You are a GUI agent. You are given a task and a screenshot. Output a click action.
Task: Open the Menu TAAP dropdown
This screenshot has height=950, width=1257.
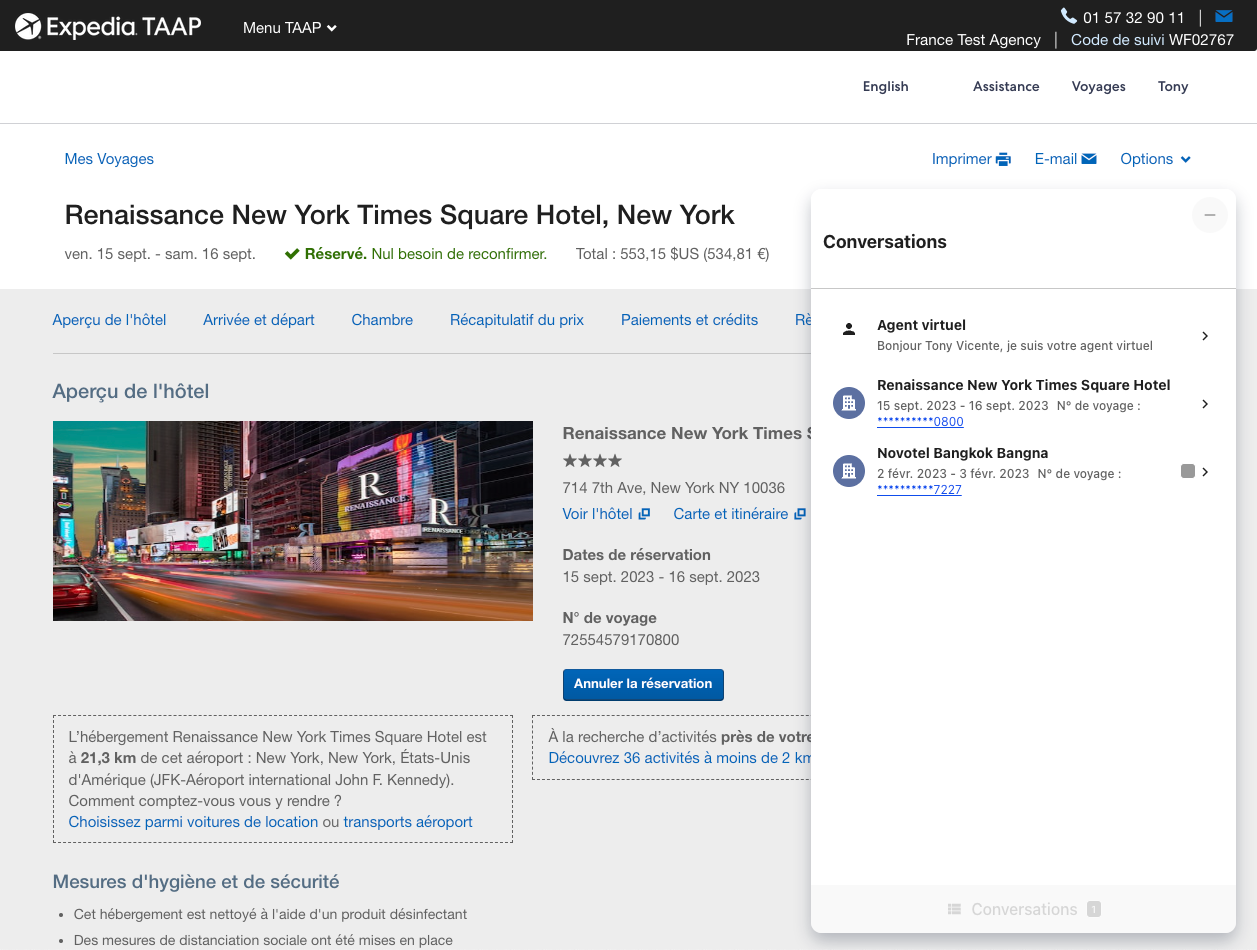click(x=290, y=28)
